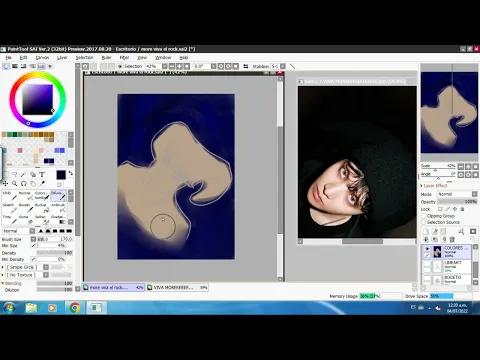The height and width of the screenshot is (360, 480).
Task: Delete the selected layer
Action: coord(452,239)
